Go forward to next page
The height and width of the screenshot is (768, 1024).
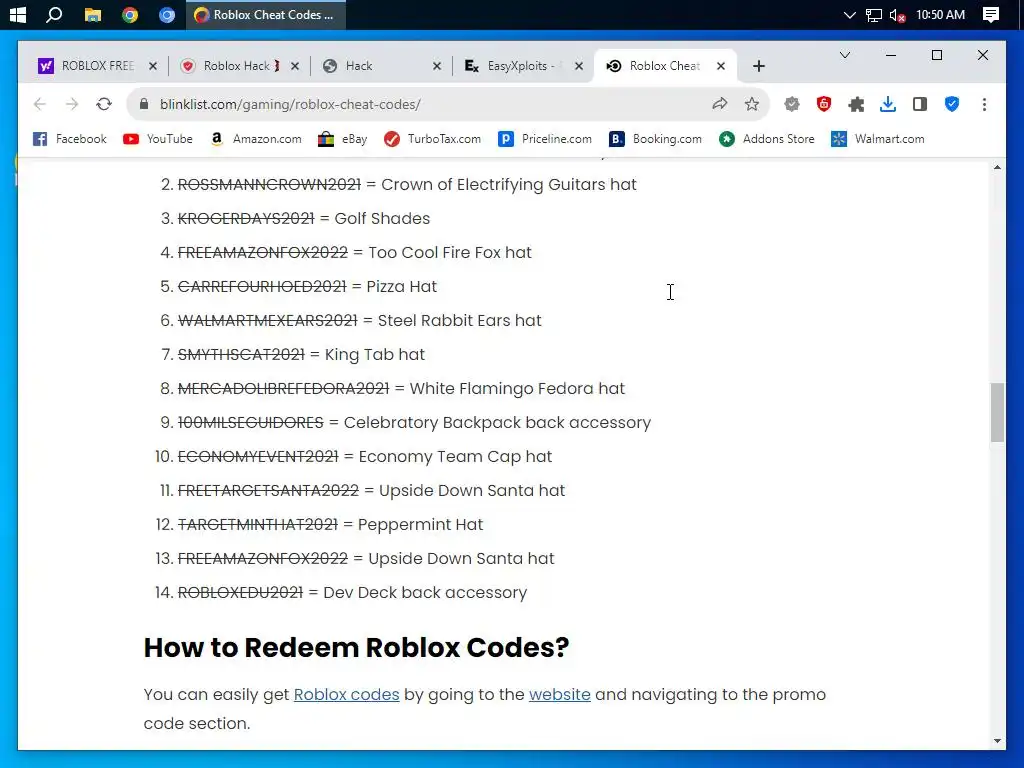tap(72, 104)
